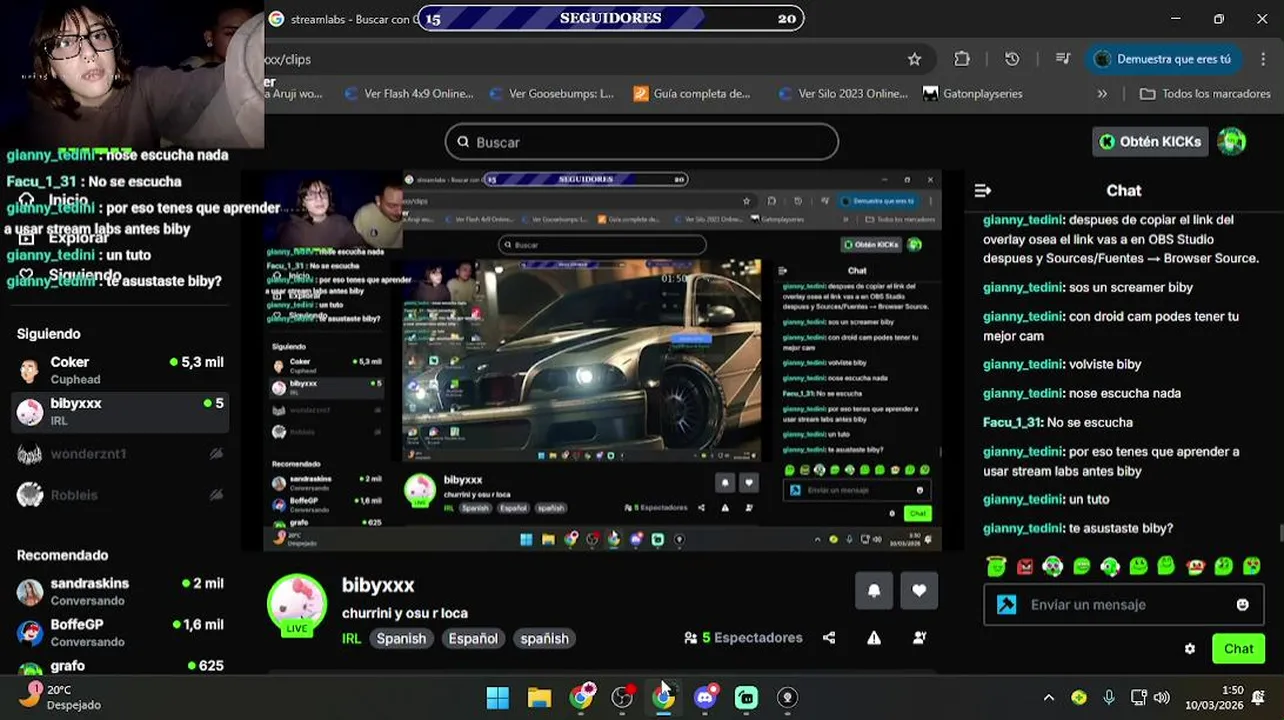Open the 'Ver Goosebumps' bookmark
1284x720 pixels.
(552, 93)
